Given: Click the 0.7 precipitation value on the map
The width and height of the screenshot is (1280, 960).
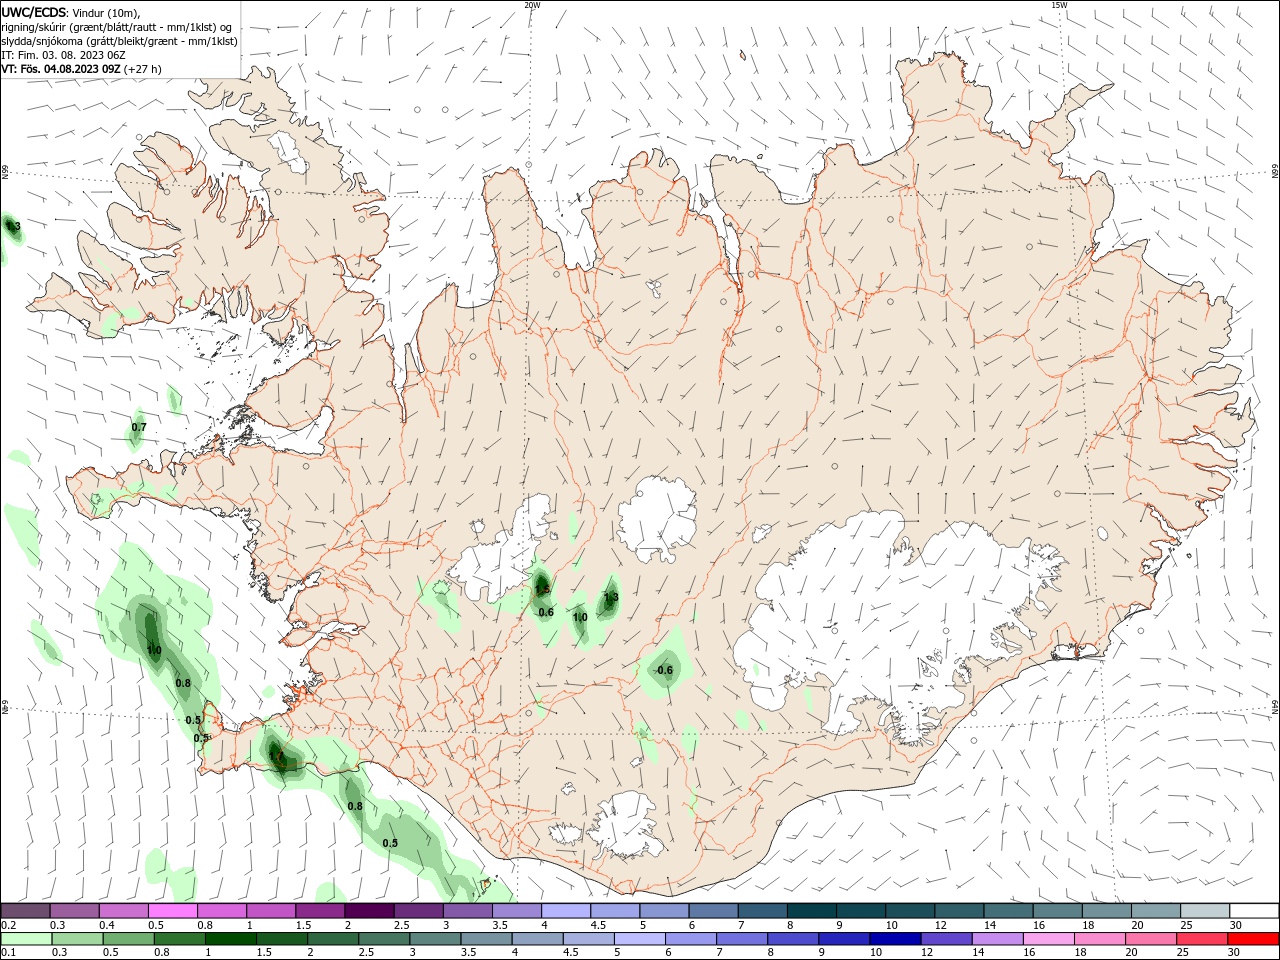Looking at the screenshot, I should click(x=139, y=427).
